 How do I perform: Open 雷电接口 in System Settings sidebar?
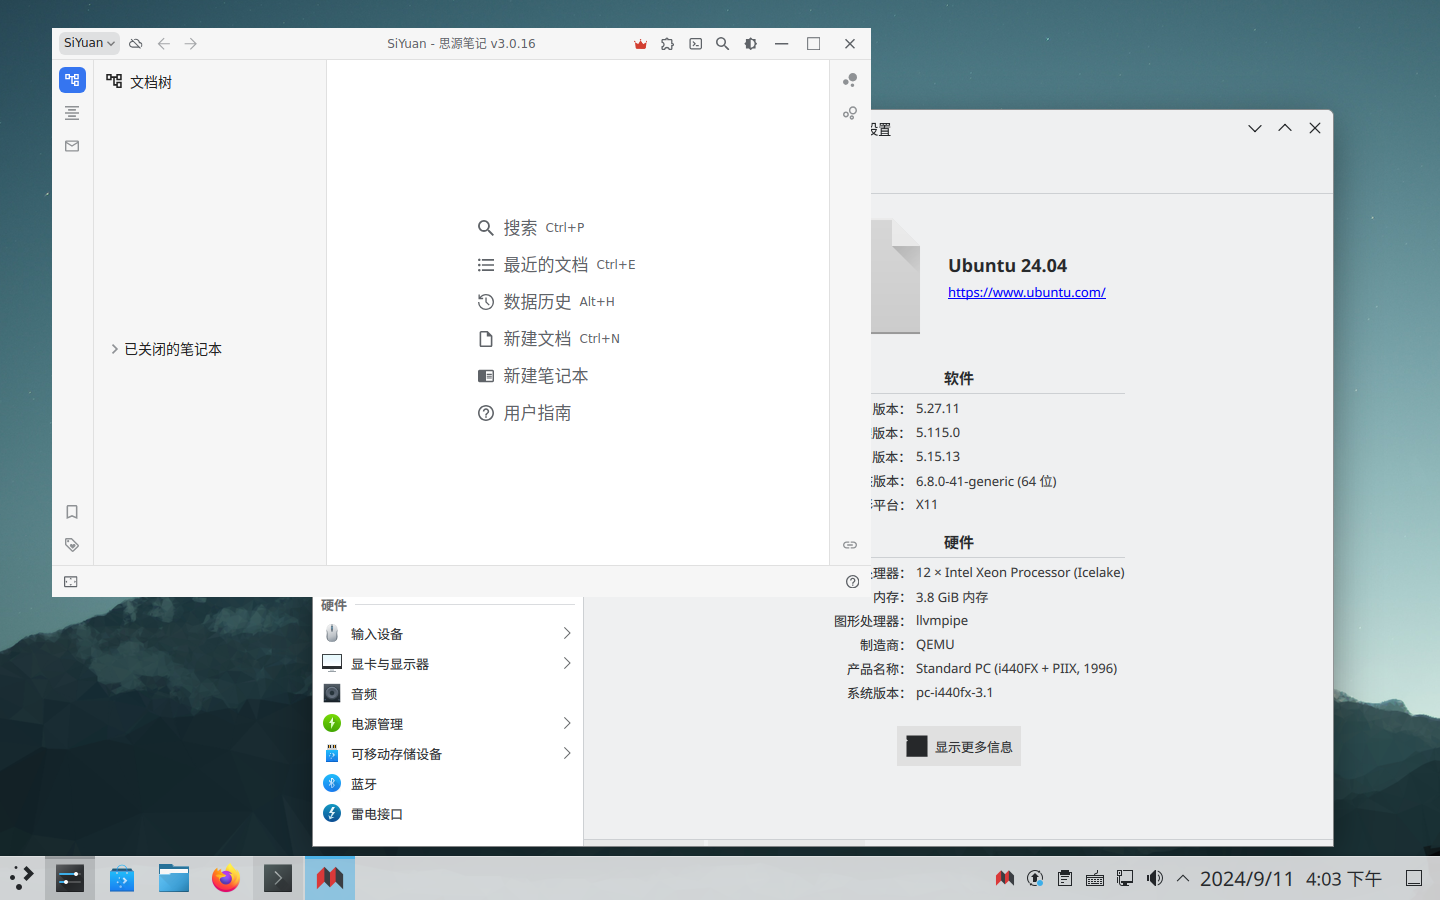447,814
